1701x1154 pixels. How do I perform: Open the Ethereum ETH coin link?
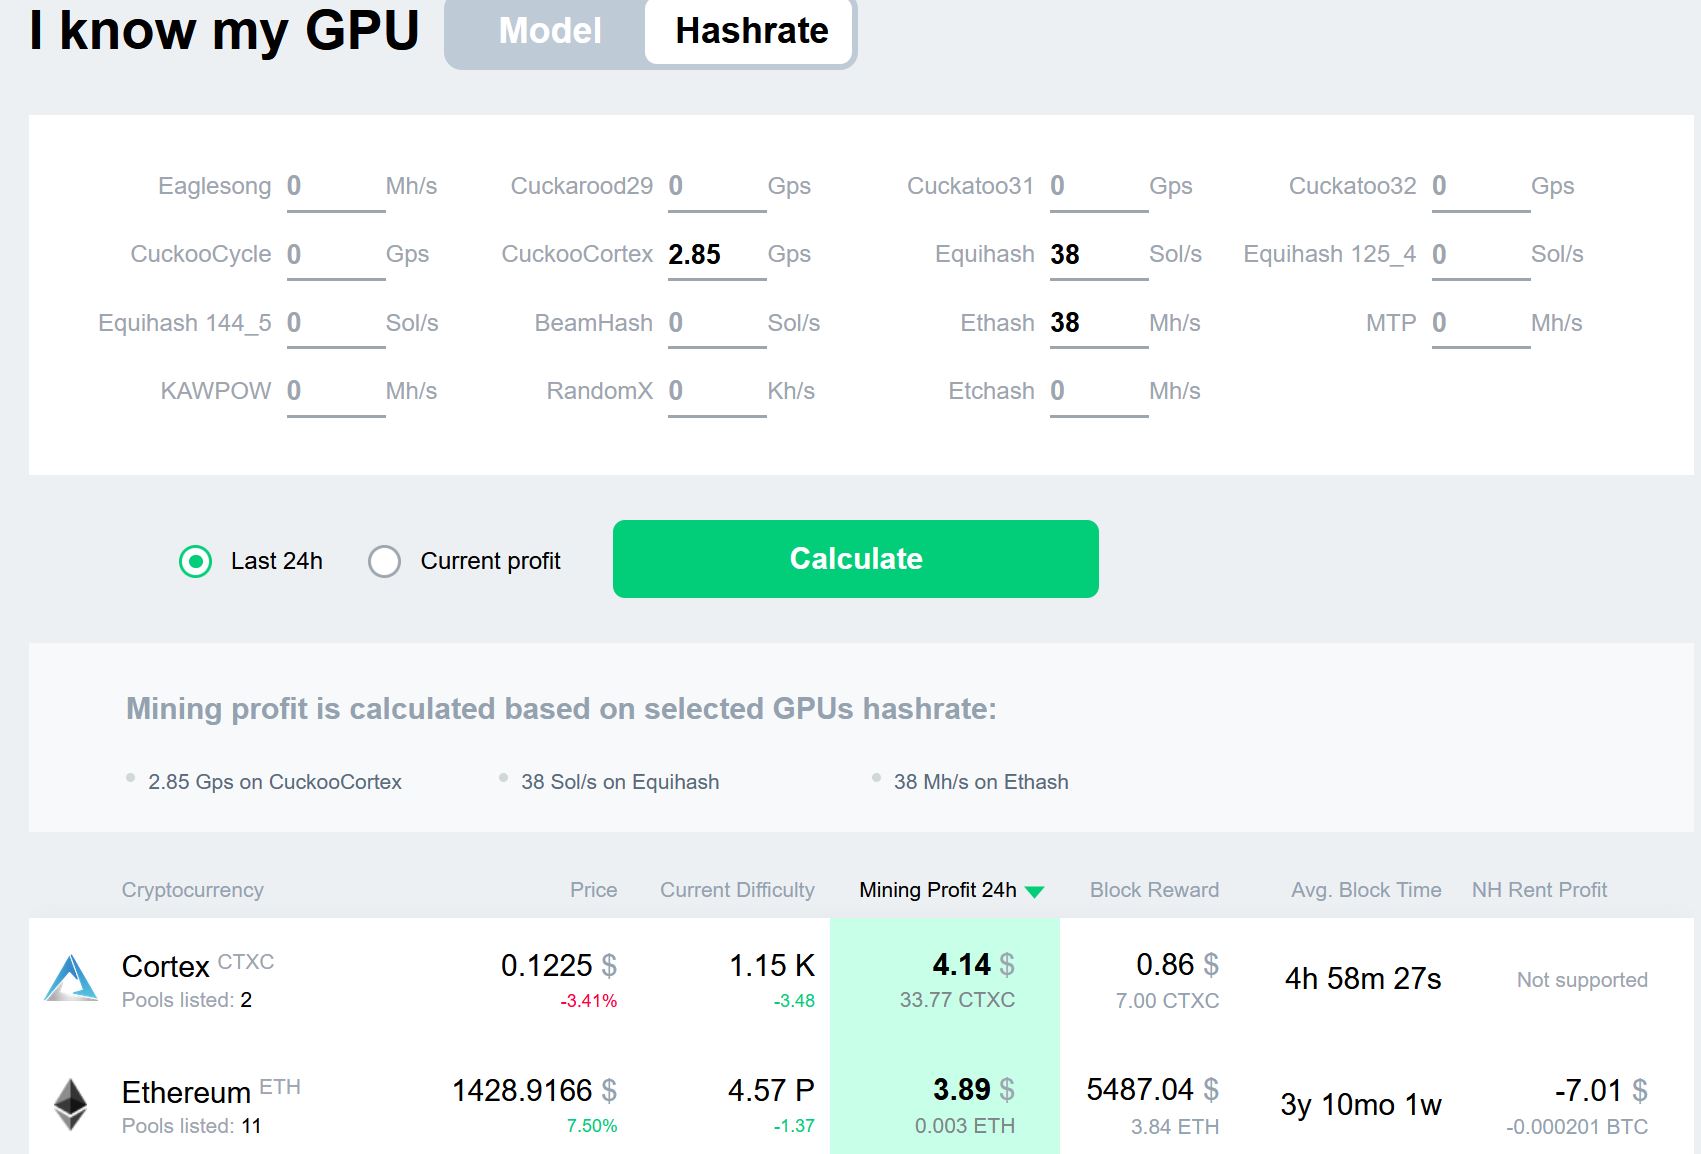point(186,1092)
